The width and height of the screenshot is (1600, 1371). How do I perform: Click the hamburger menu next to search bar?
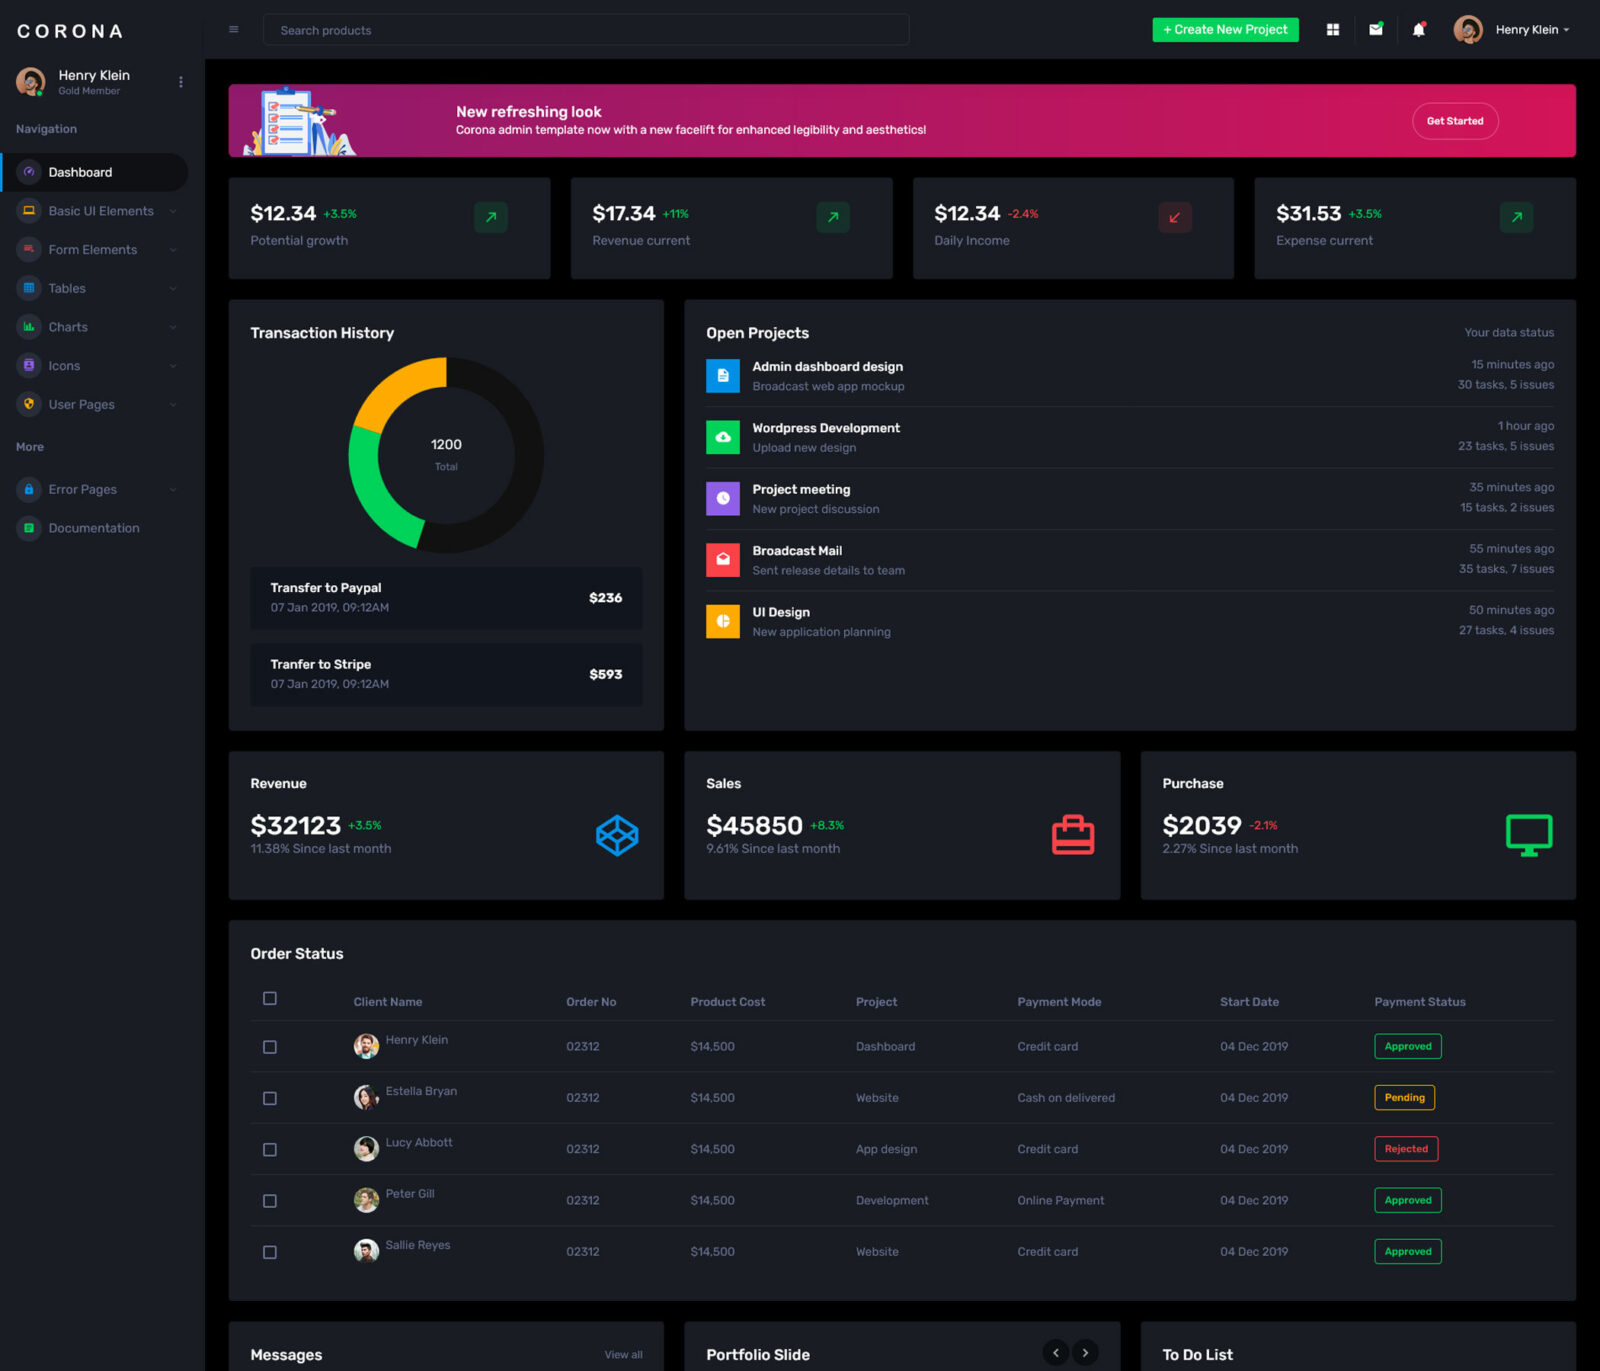click(x=233, y=29)
